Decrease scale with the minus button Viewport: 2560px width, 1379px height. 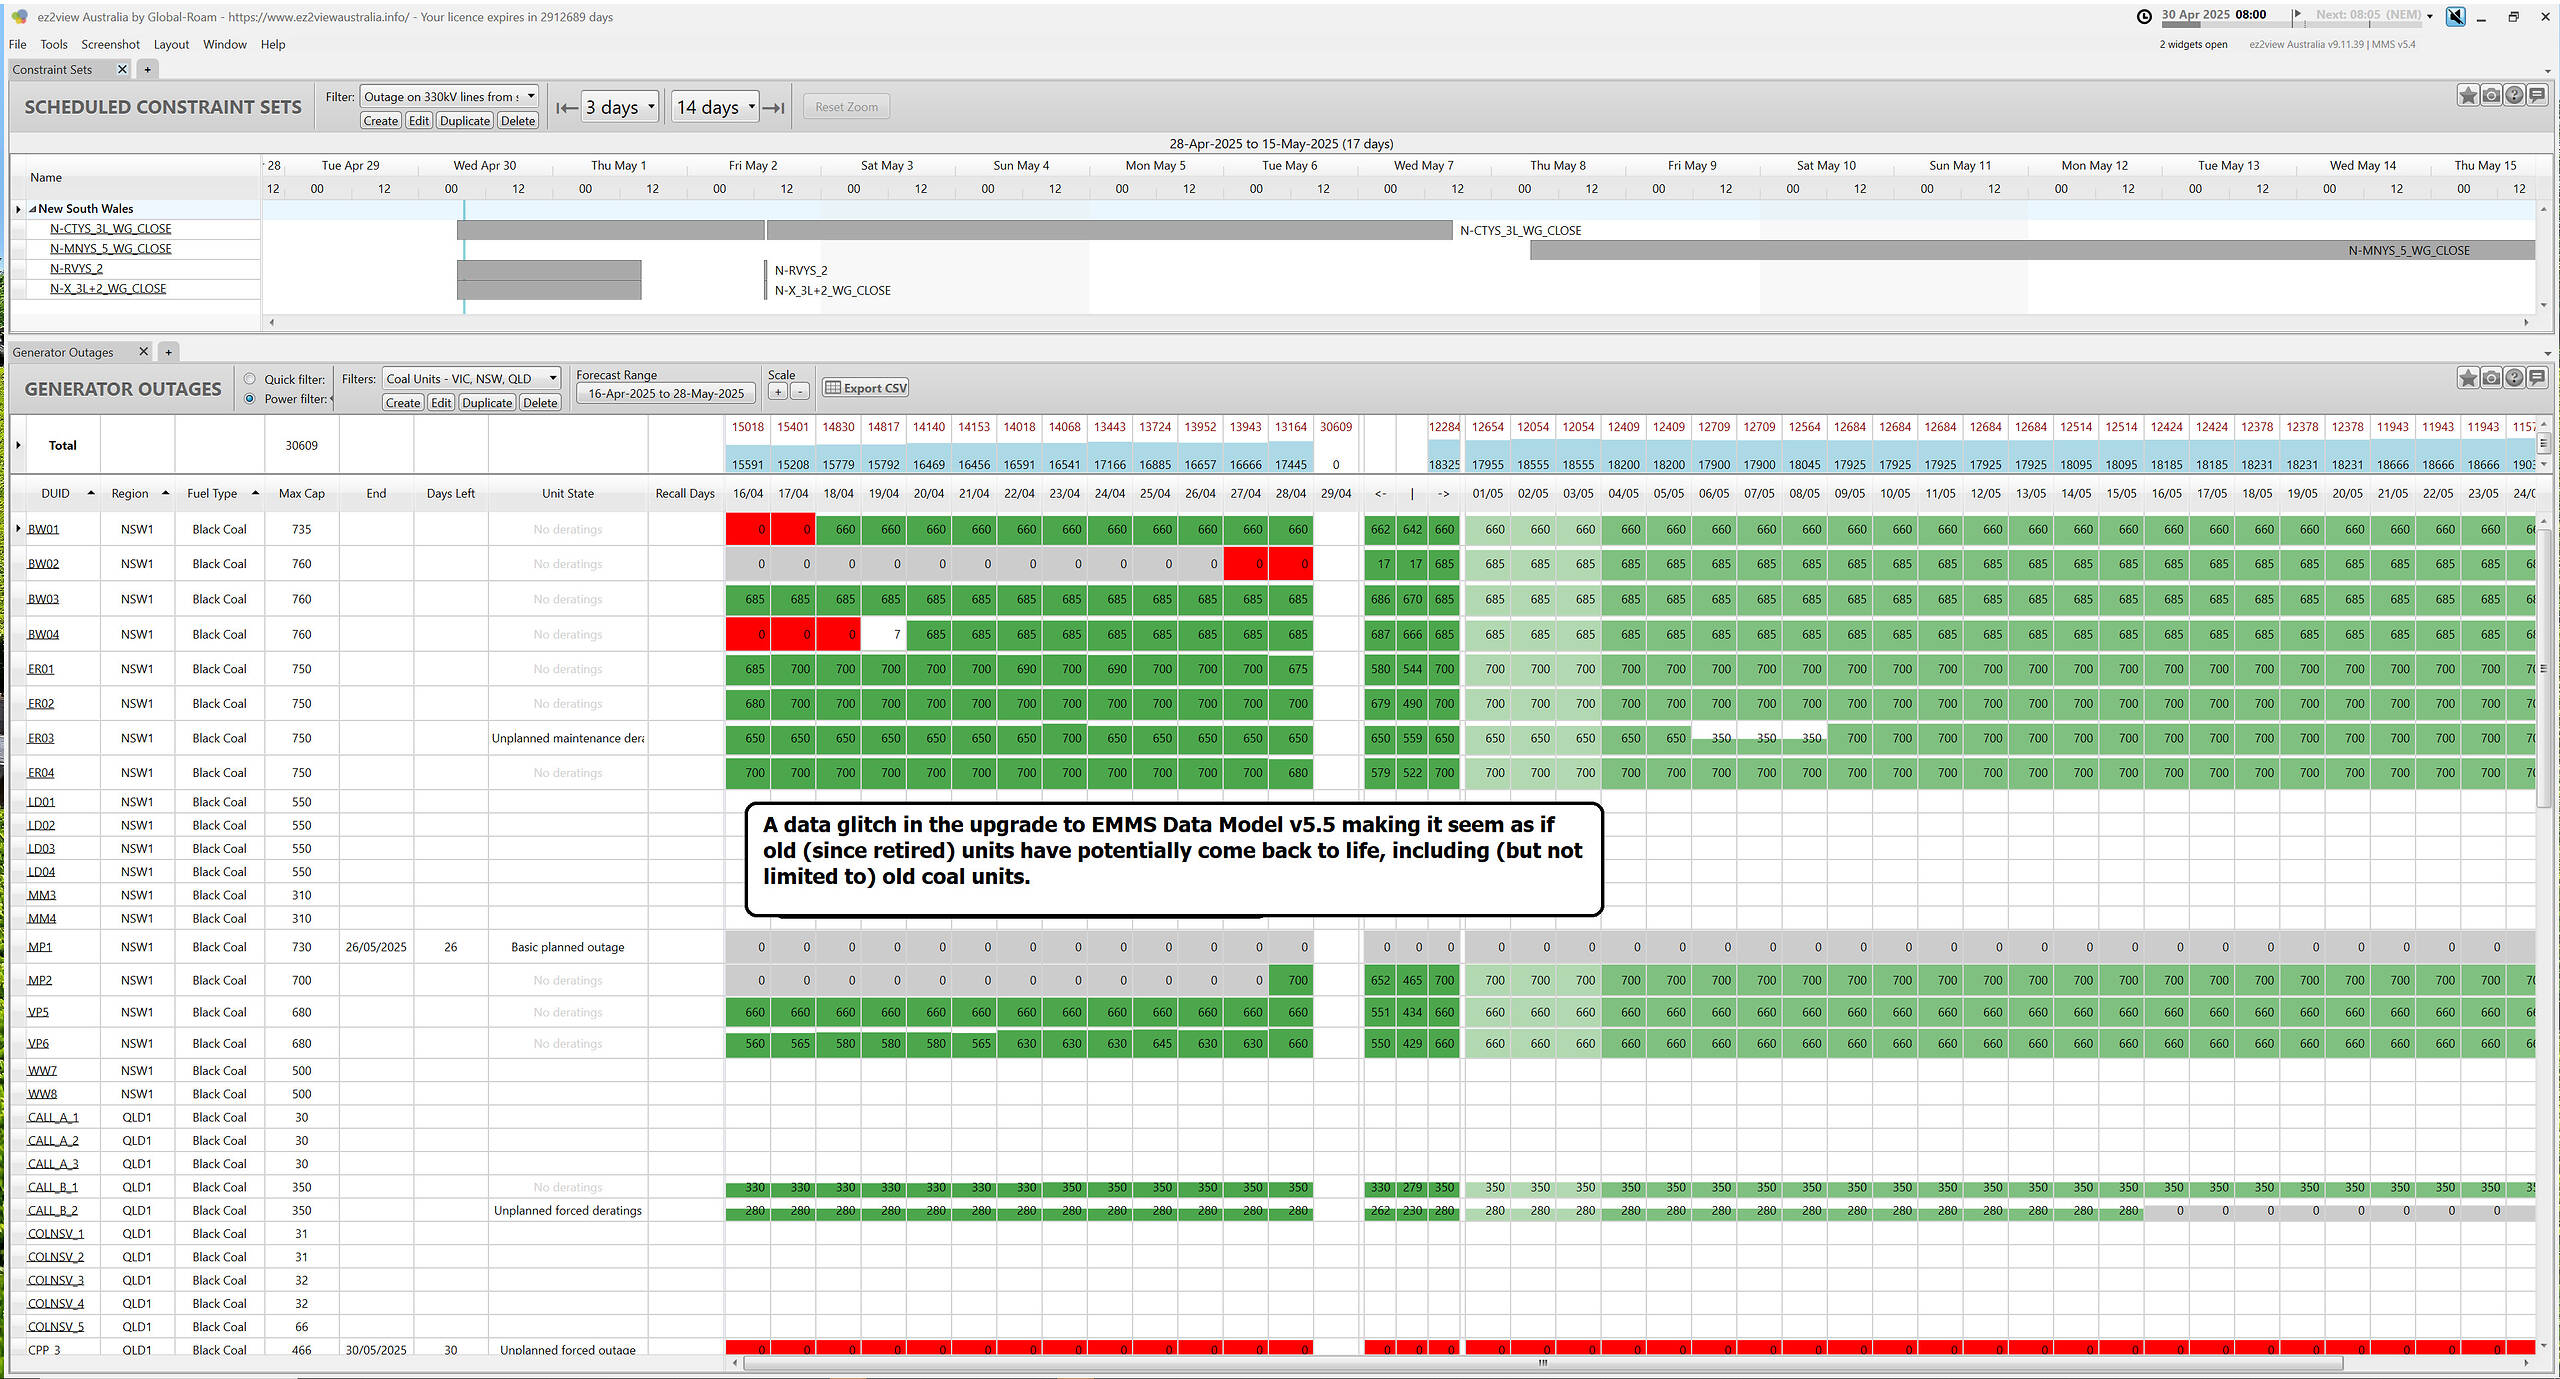[799, 392]
